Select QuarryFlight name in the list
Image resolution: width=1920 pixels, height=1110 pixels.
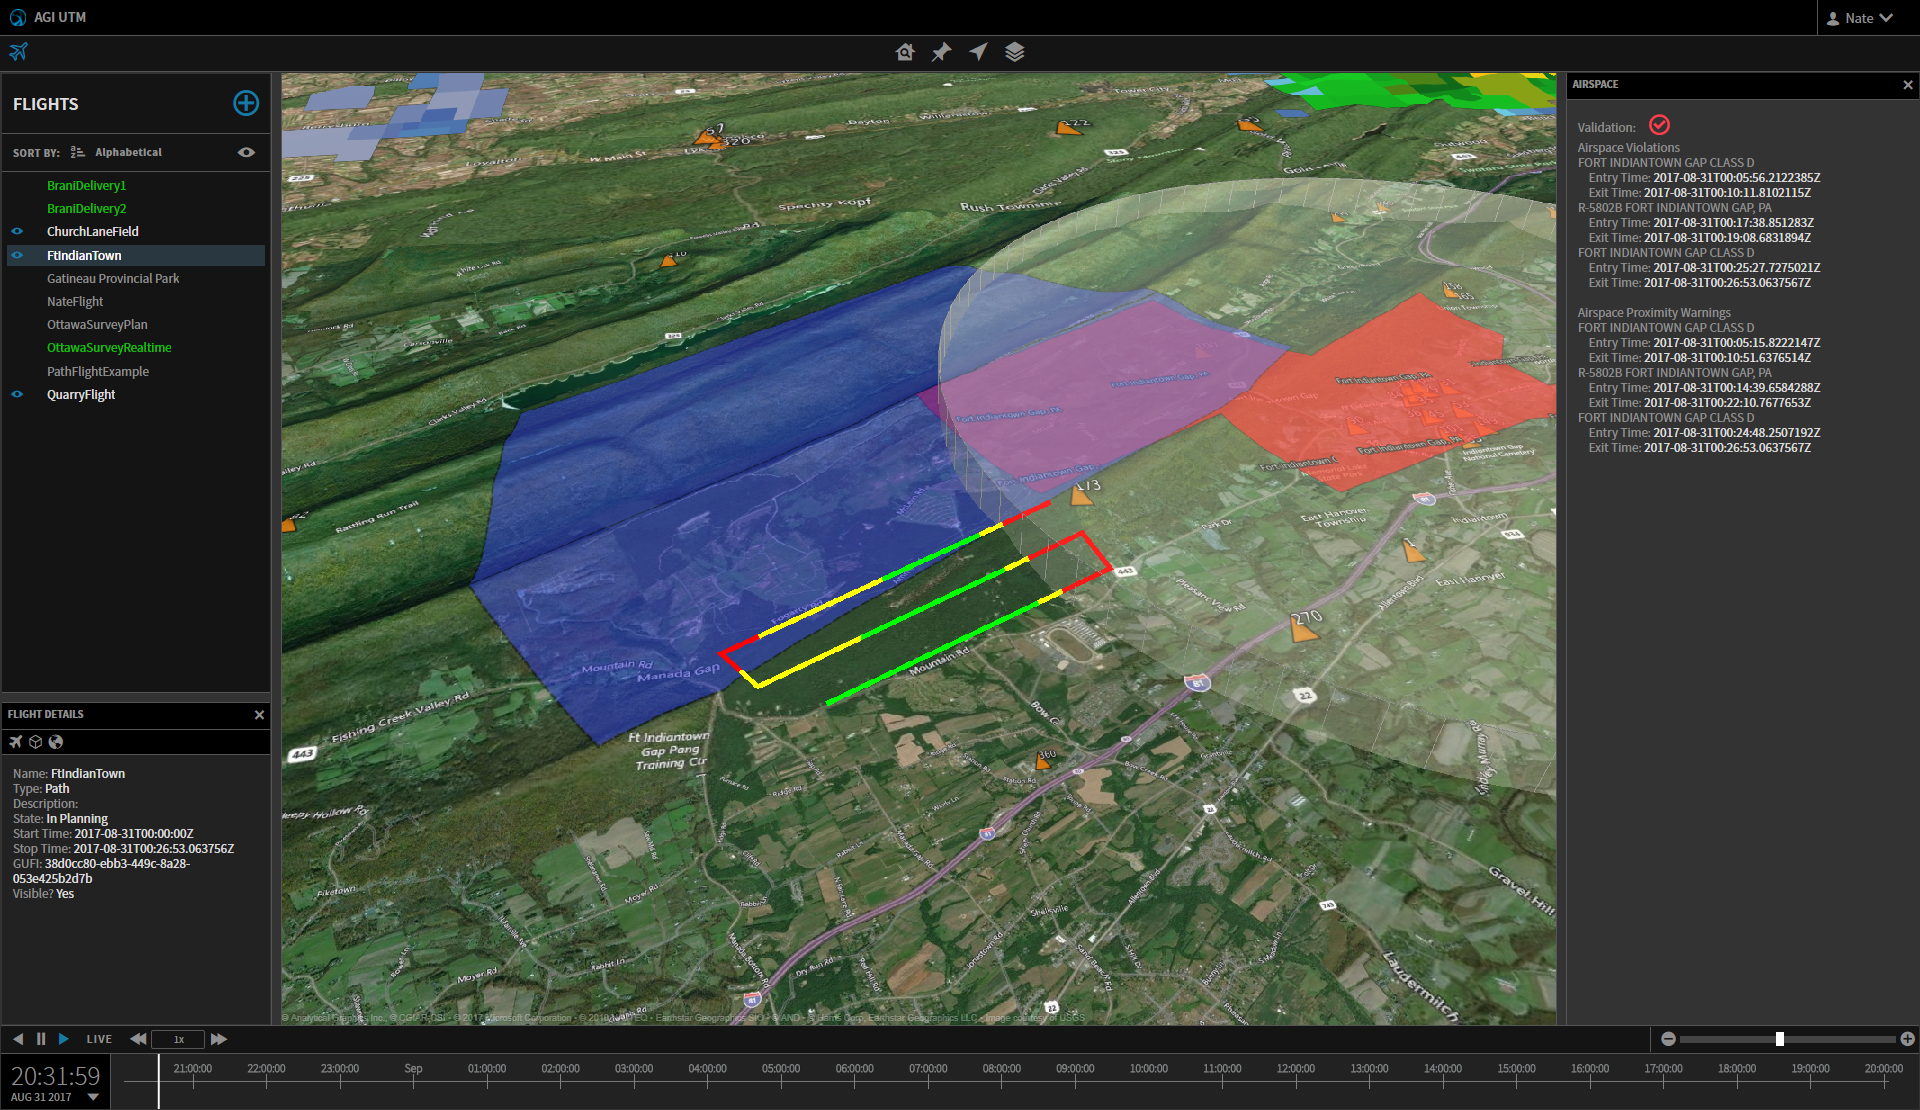[x=81, y=394]
